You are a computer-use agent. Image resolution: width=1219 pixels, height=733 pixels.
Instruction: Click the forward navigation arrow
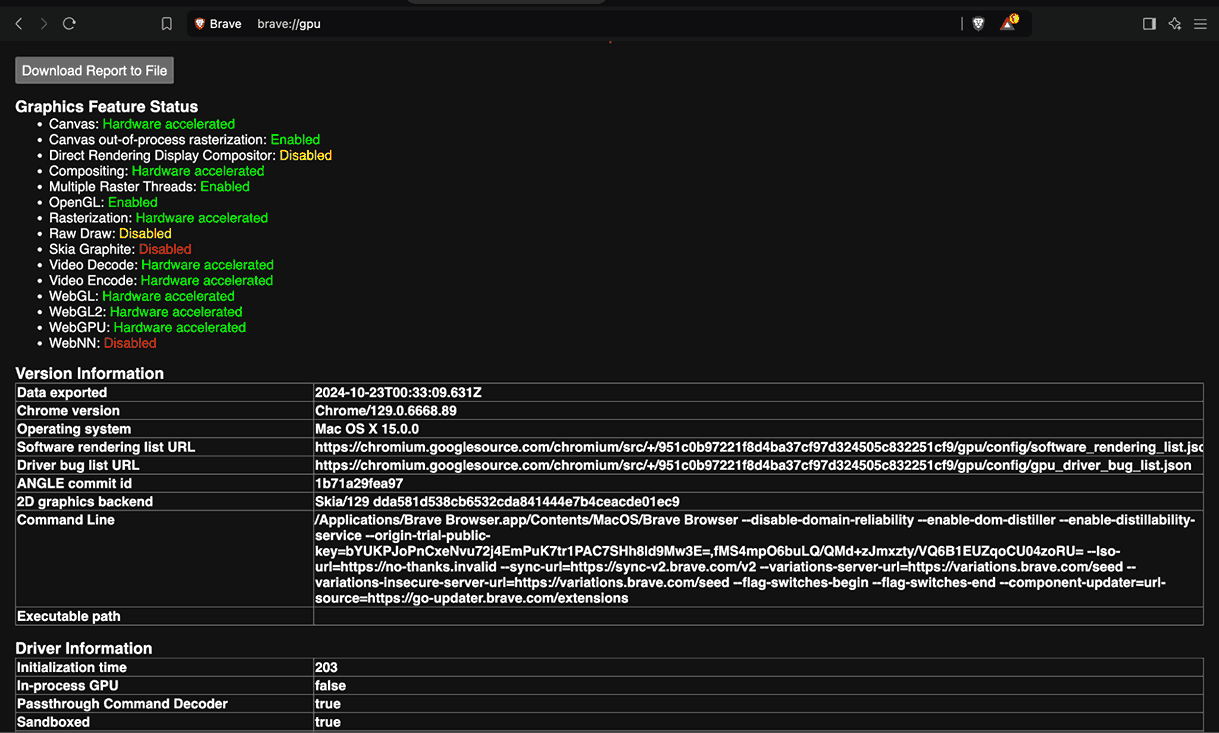[x=44, y=24]
